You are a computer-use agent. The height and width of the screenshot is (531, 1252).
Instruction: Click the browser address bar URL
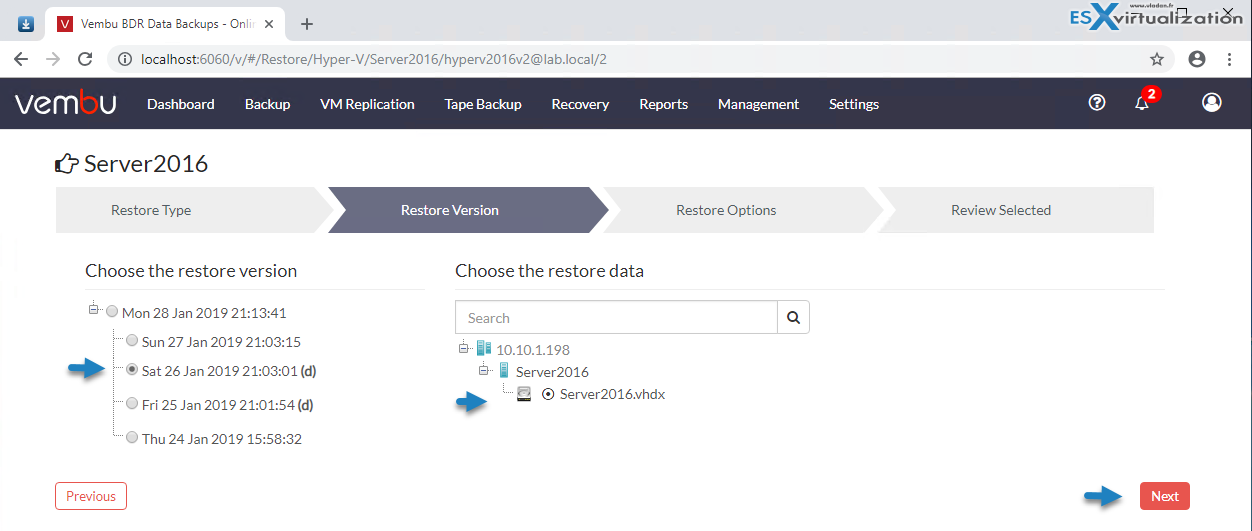(374, 59)
